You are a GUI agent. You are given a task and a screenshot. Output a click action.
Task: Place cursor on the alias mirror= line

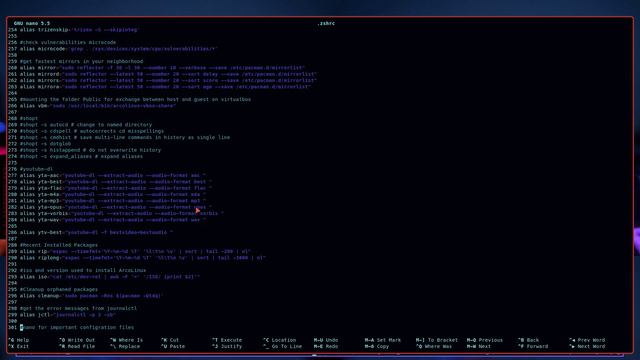pos(162,68)
